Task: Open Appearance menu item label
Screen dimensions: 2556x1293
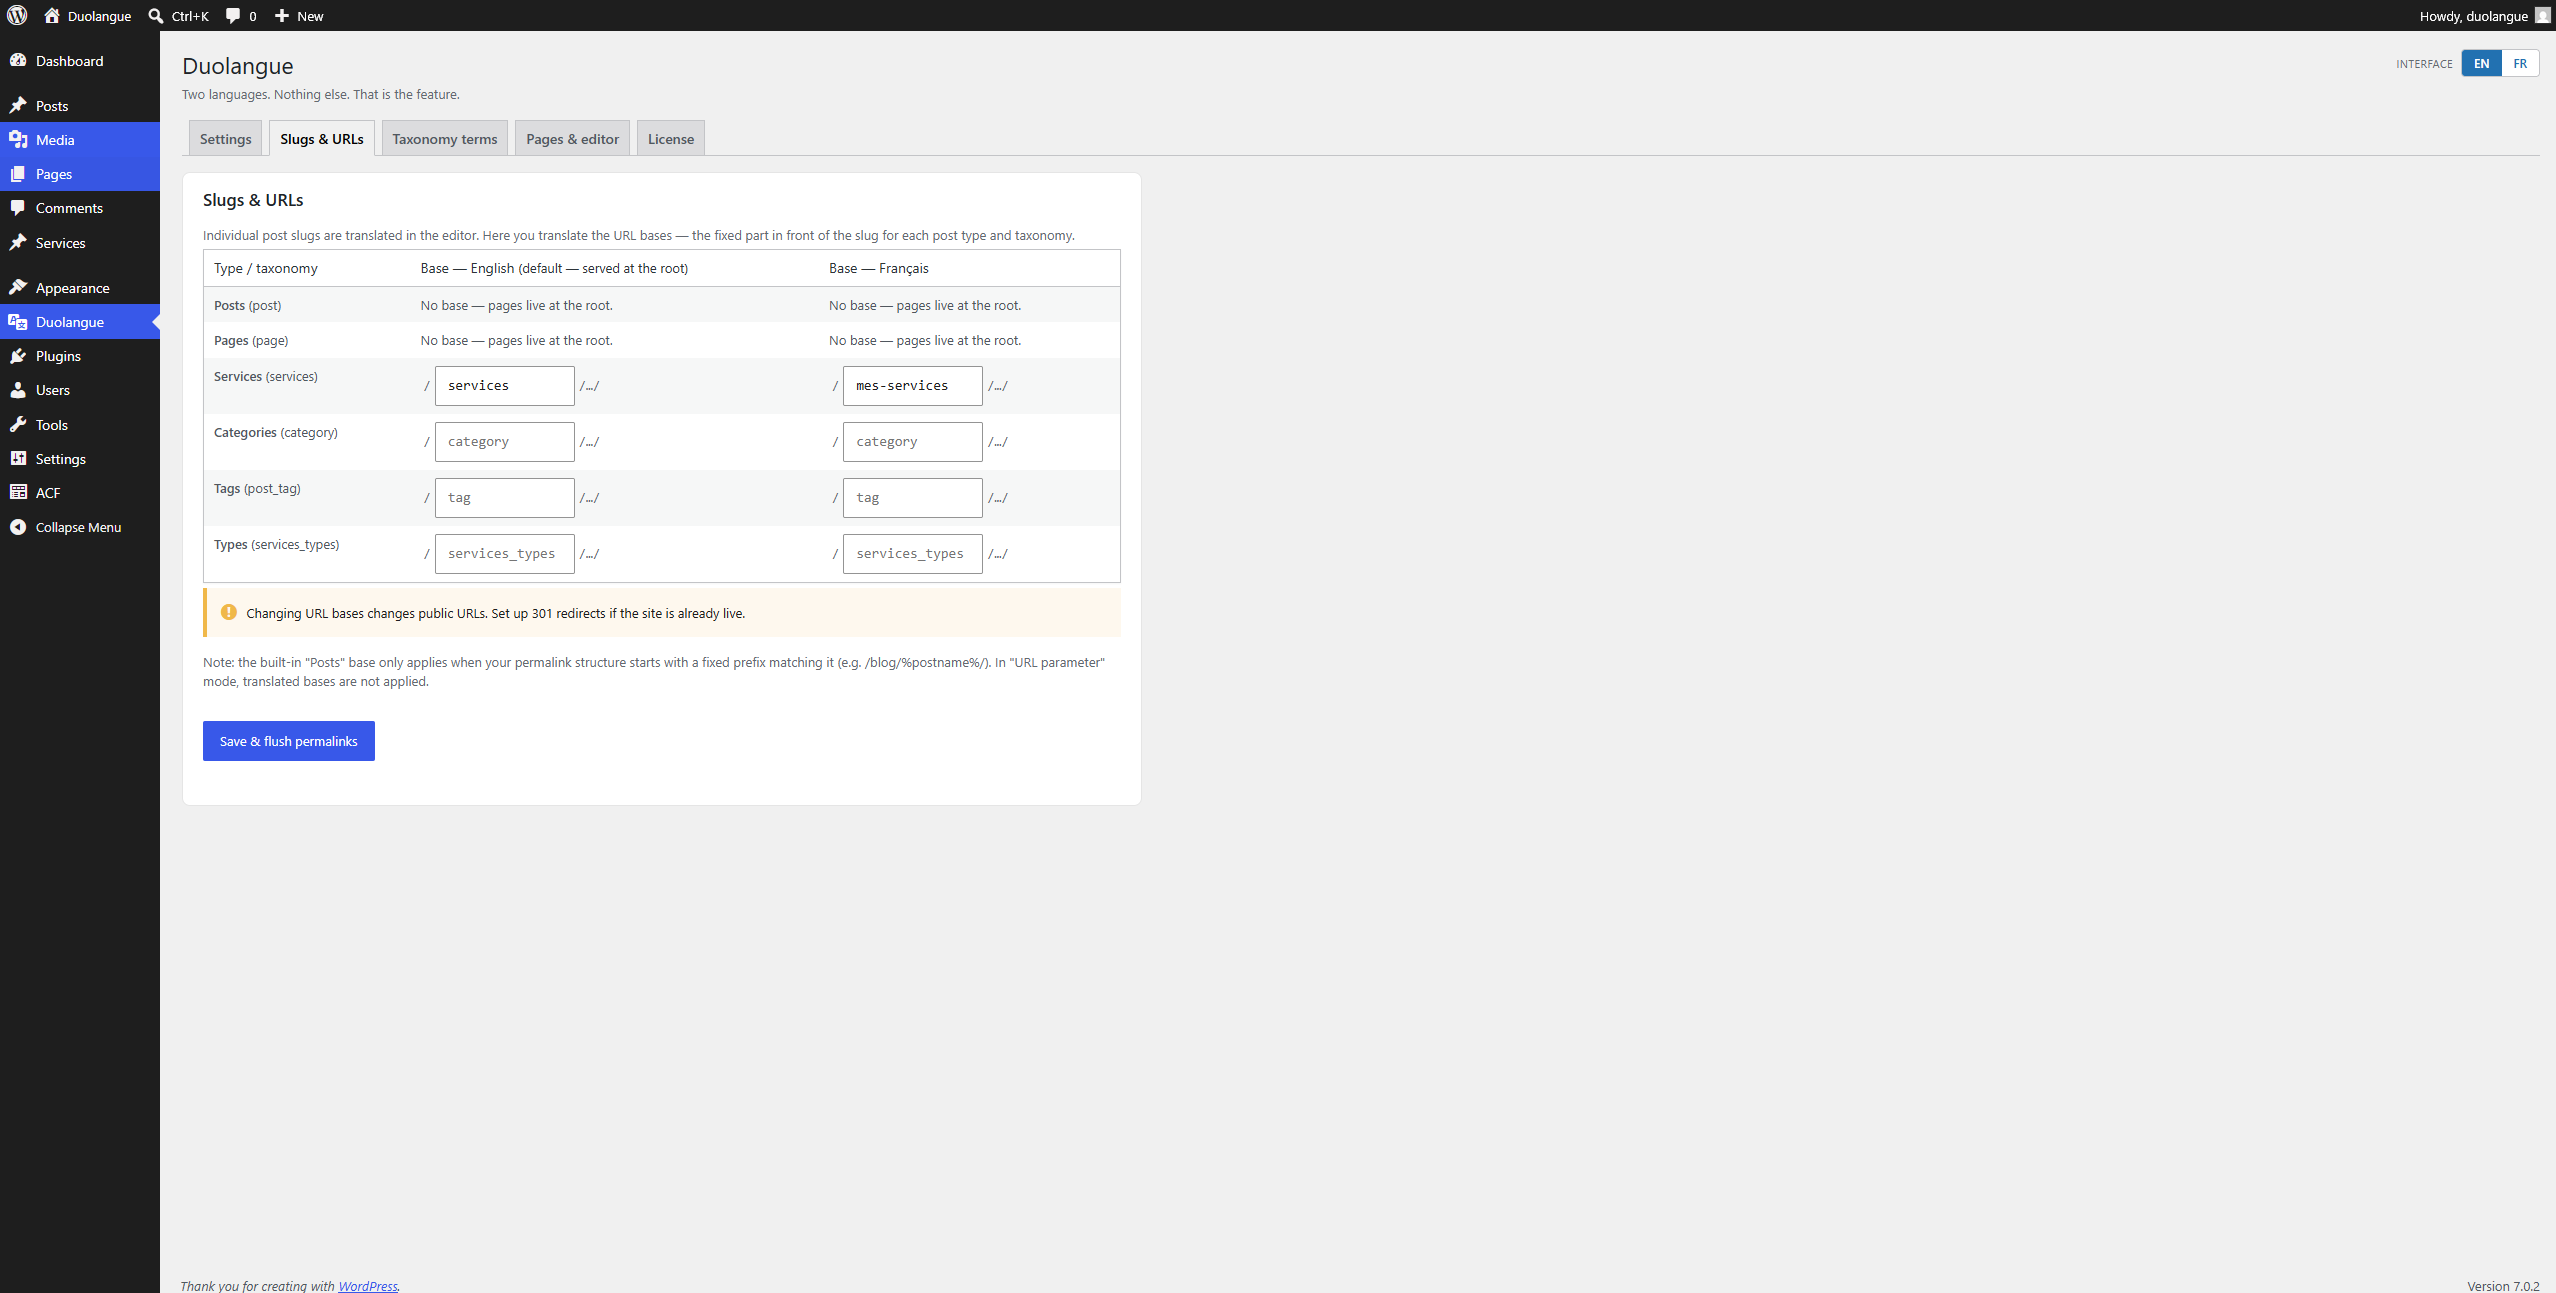Action: [73, 288]
